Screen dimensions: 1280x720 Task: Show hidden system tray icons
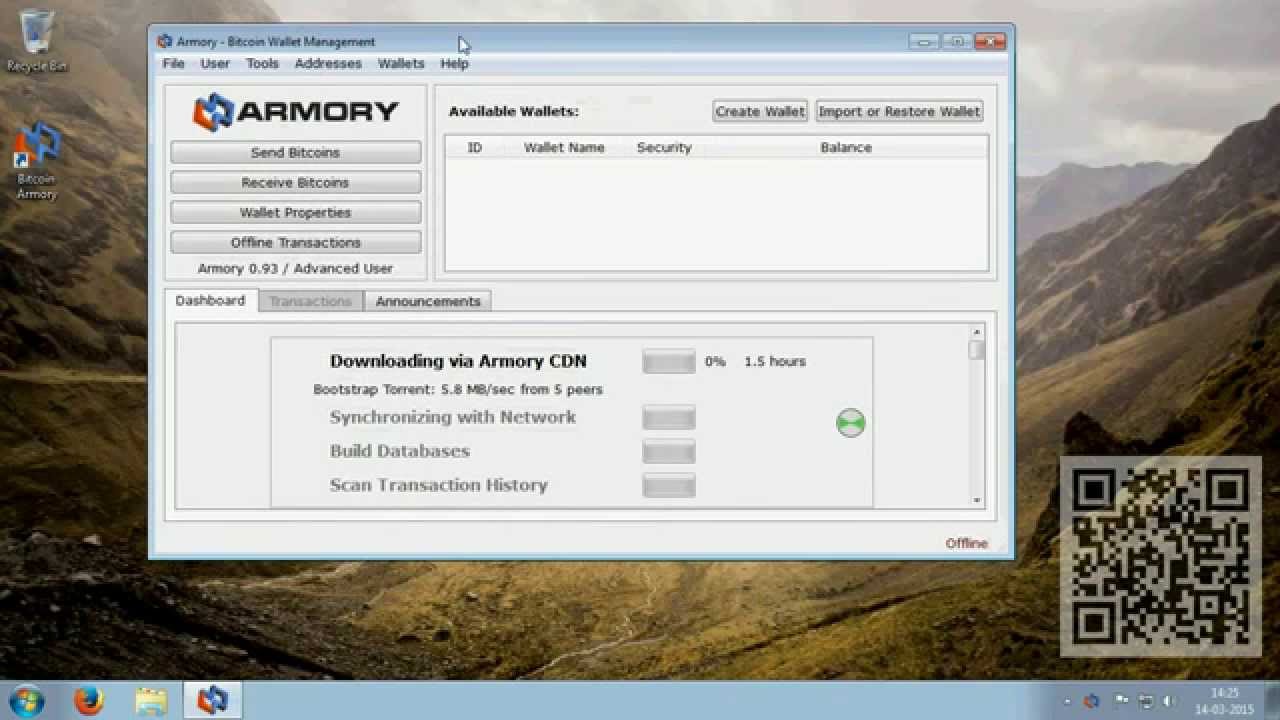click(x=1069, y=702)
